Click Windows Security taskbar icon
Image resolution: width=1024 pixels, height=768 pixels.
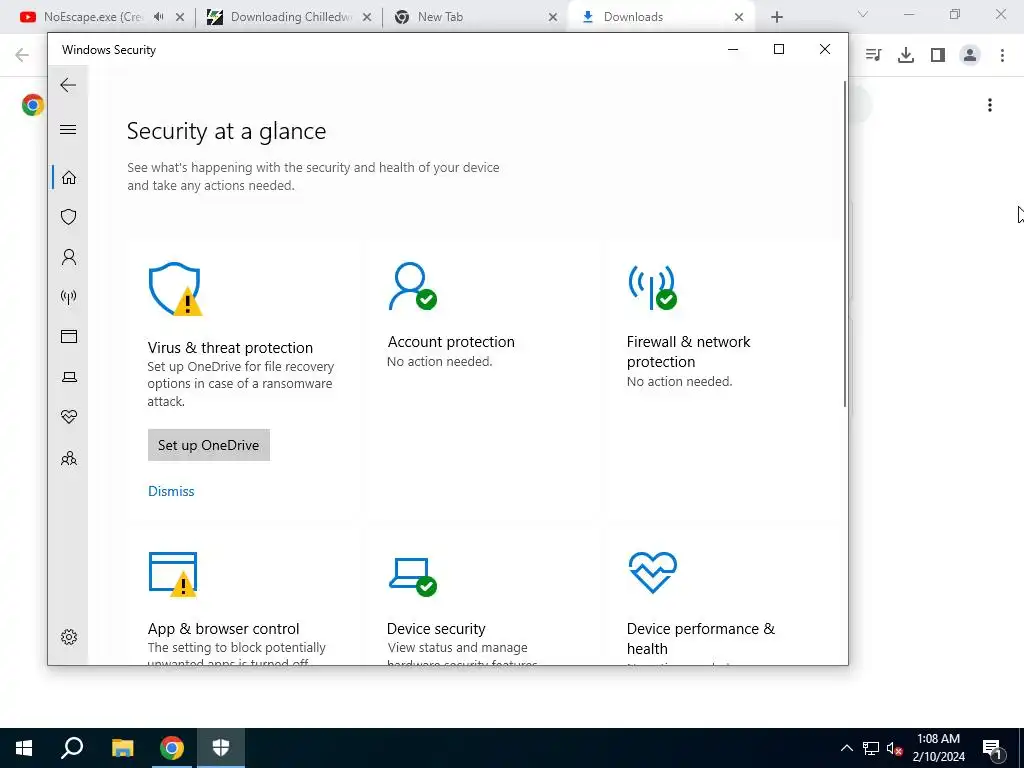tap(221, 748)
